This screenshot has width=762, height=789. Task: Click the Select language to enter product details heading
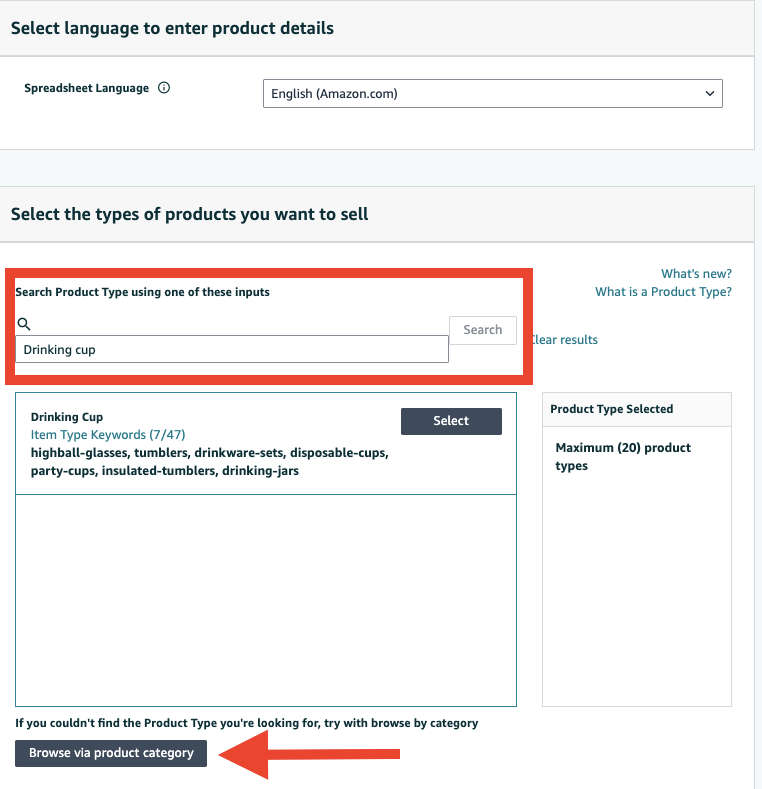(172, 28)
